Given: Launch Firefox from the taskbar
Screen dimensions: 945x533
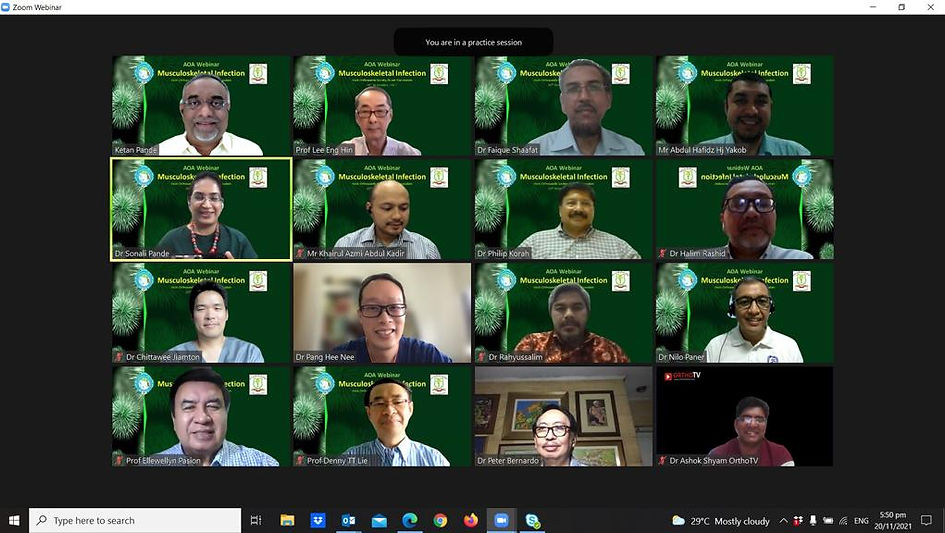Looking at the screenshot, I should tap(471, 520).
